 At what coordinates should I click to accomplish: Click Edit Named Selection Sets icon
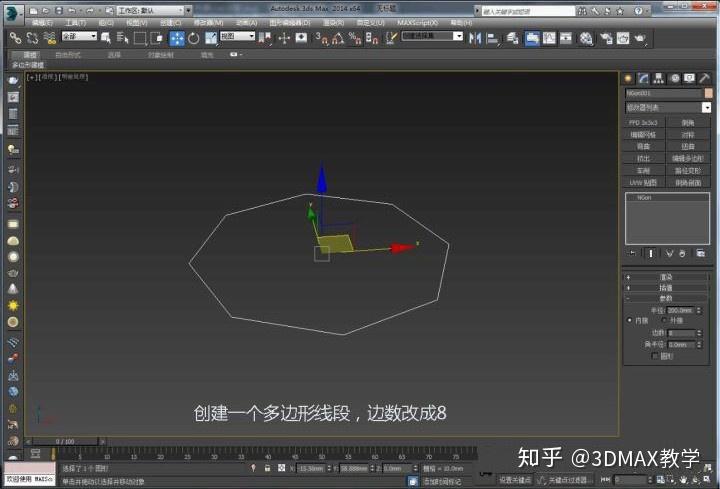(391, 38)
